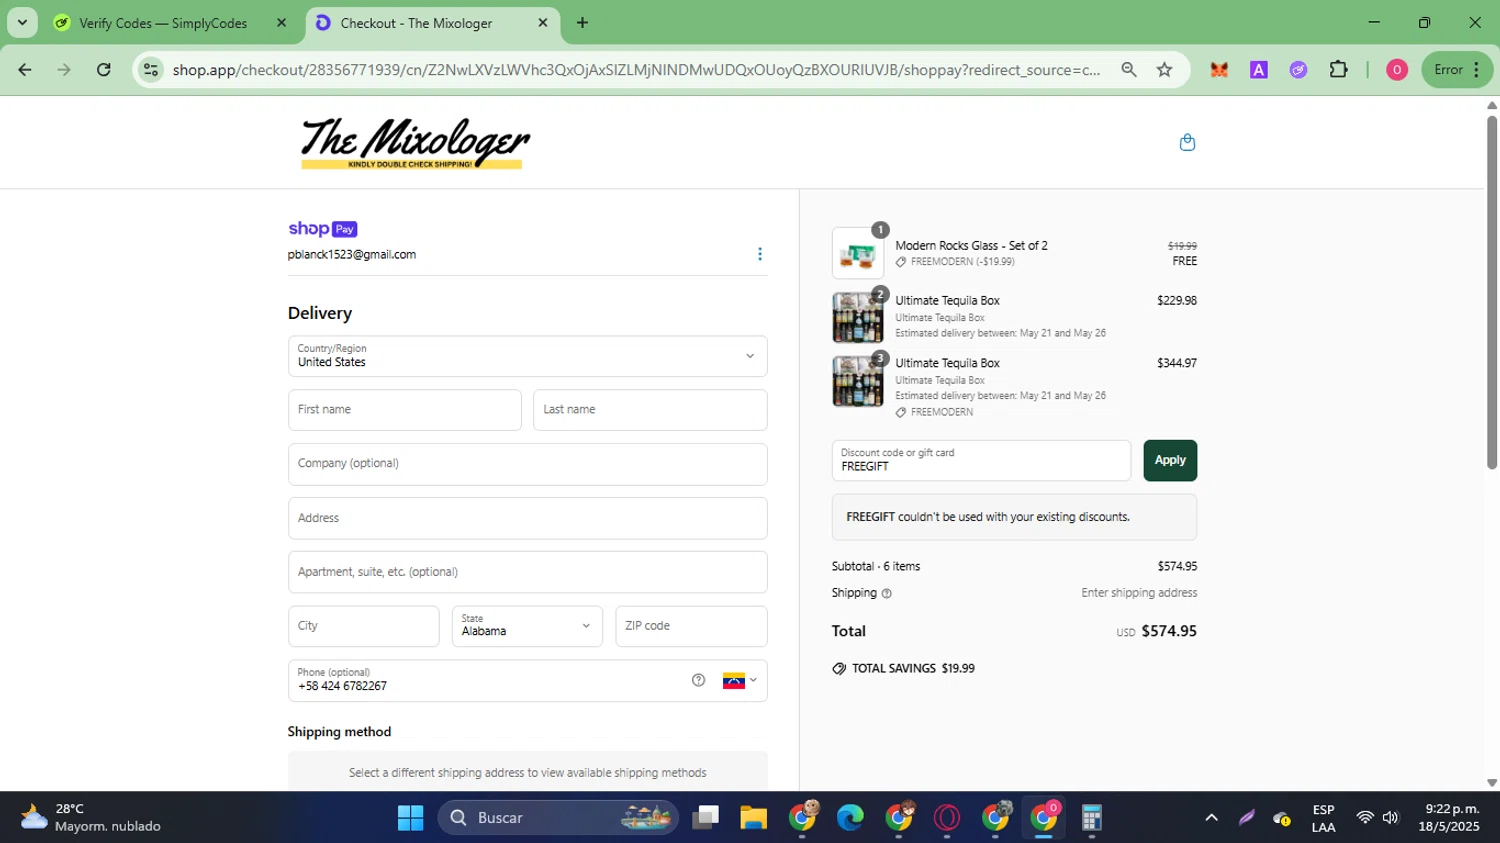Expand the Country/Region dropdown

click(528, 356)
